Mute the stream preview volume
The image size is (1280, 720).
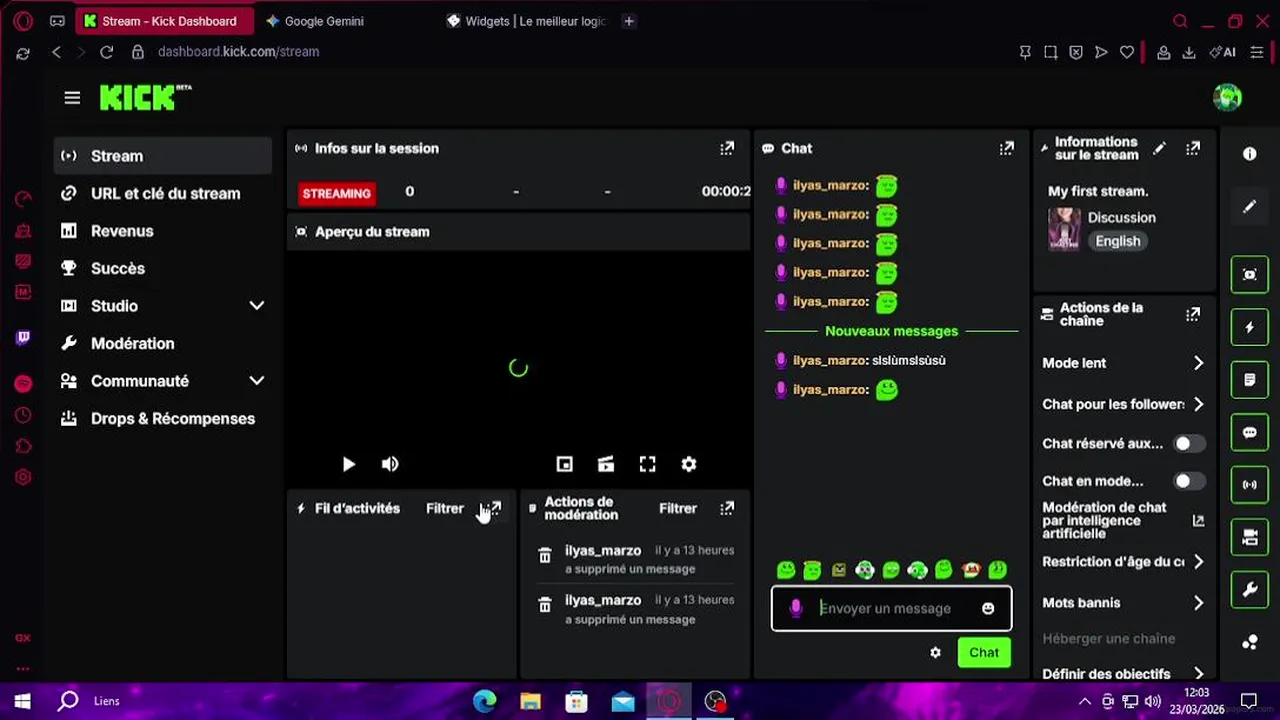pos(390,464)
